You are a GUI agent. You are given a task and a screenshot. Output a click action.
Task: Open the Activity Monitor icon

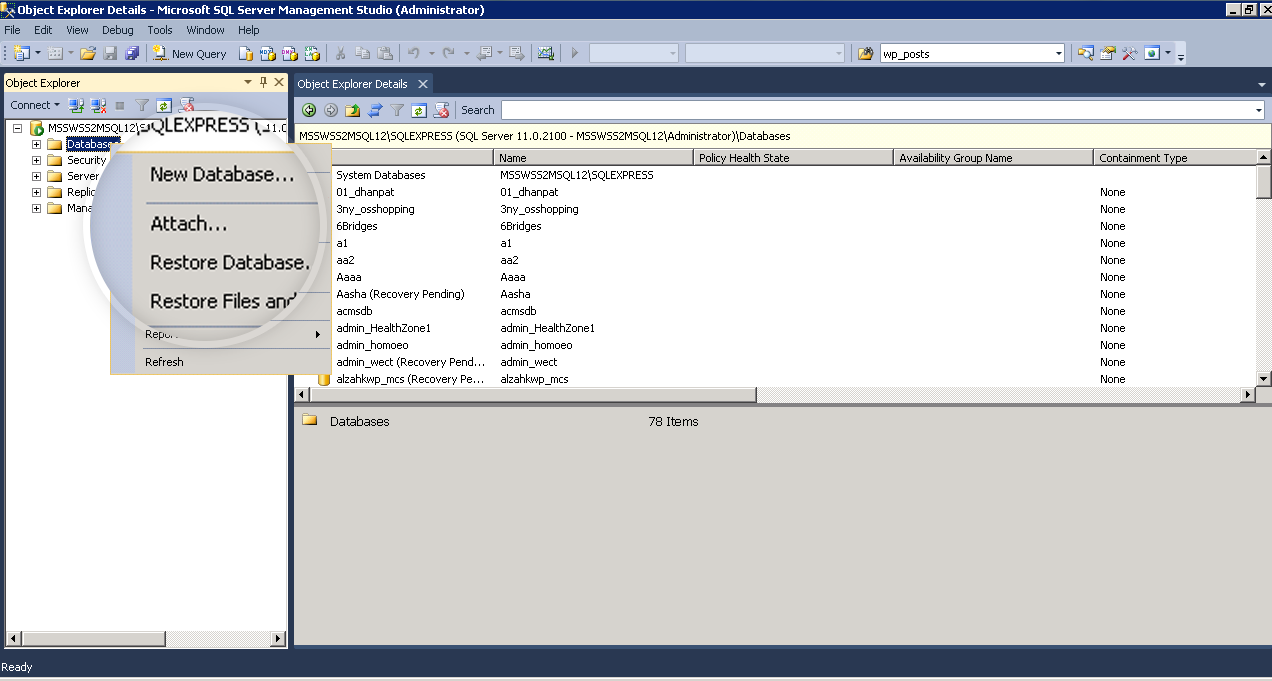tap(546, 52)
